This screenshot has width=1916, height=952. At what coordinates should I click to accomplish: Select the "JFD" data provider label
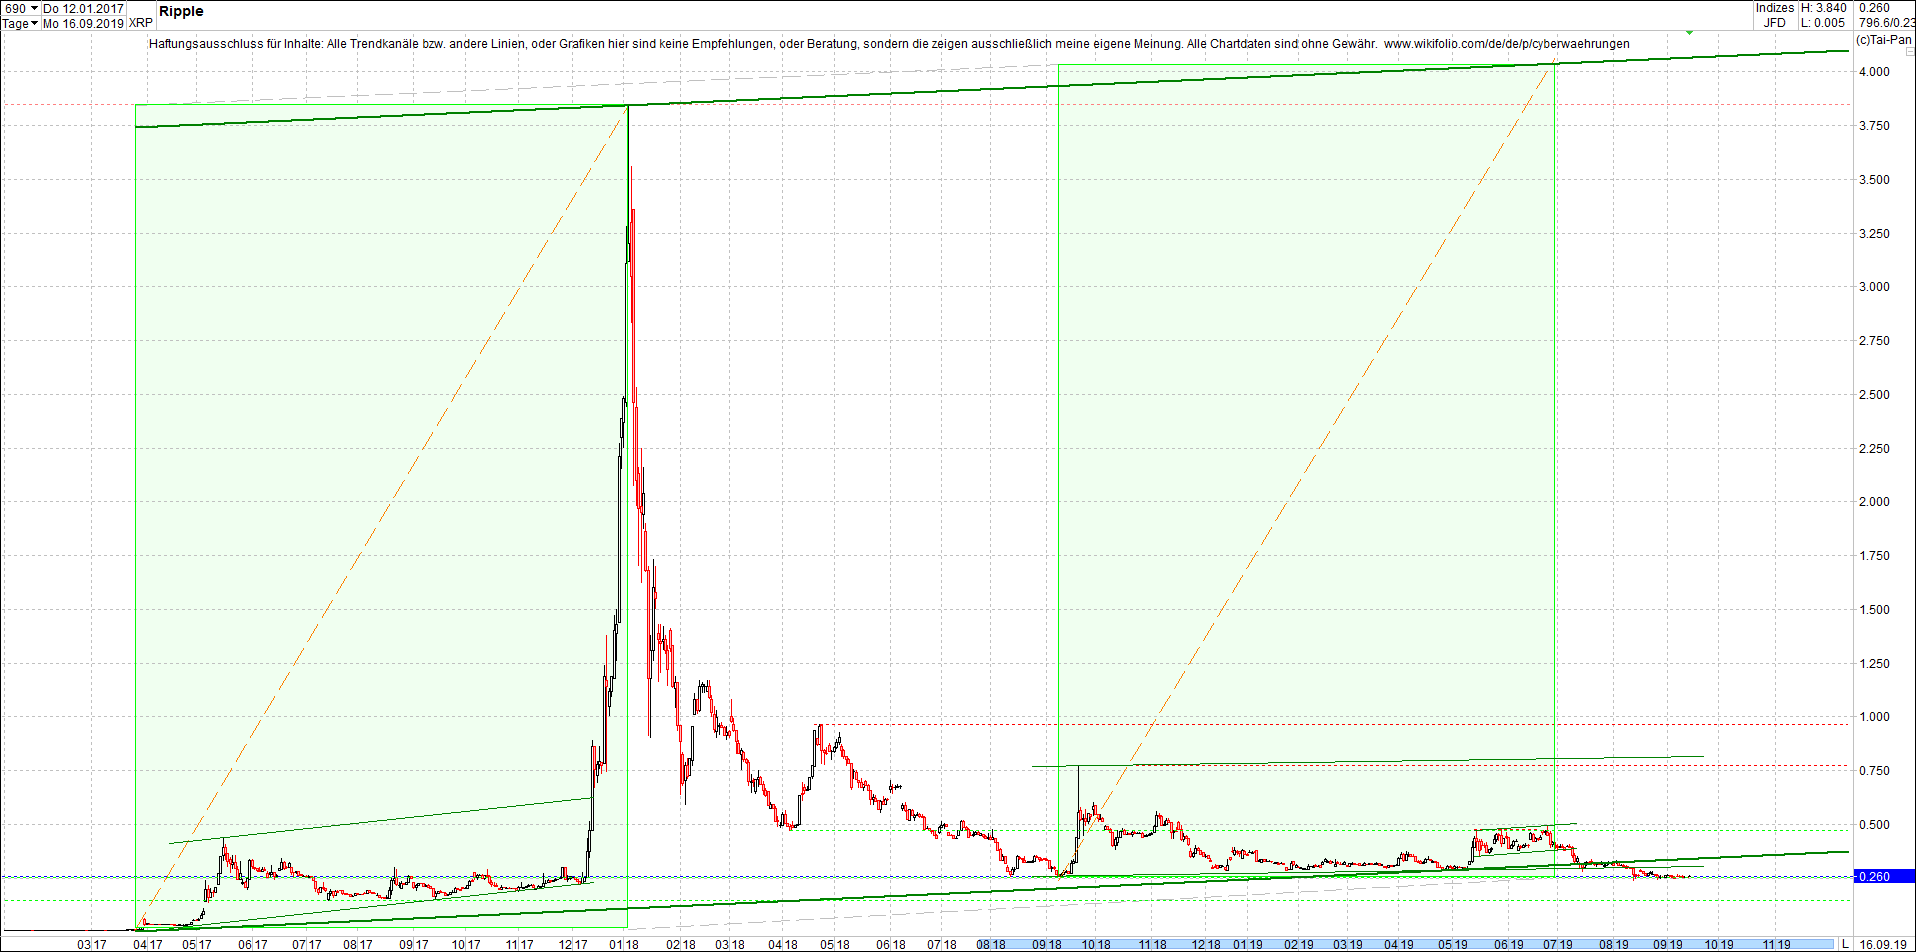[x=1775, y=22]
